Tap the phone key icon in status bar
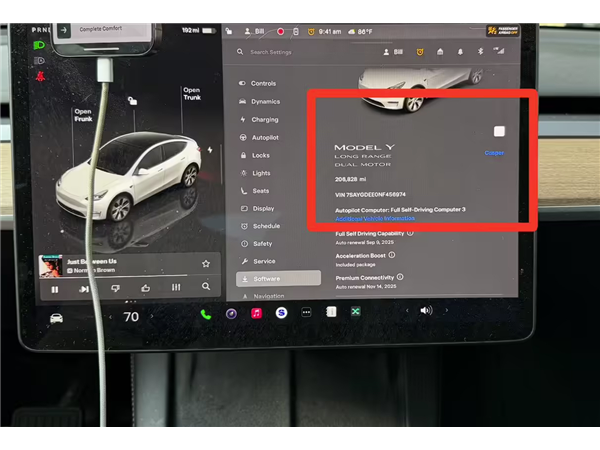The height and width of the screenshot is (450, 600). pyautogui.click(x=296, y=31)
